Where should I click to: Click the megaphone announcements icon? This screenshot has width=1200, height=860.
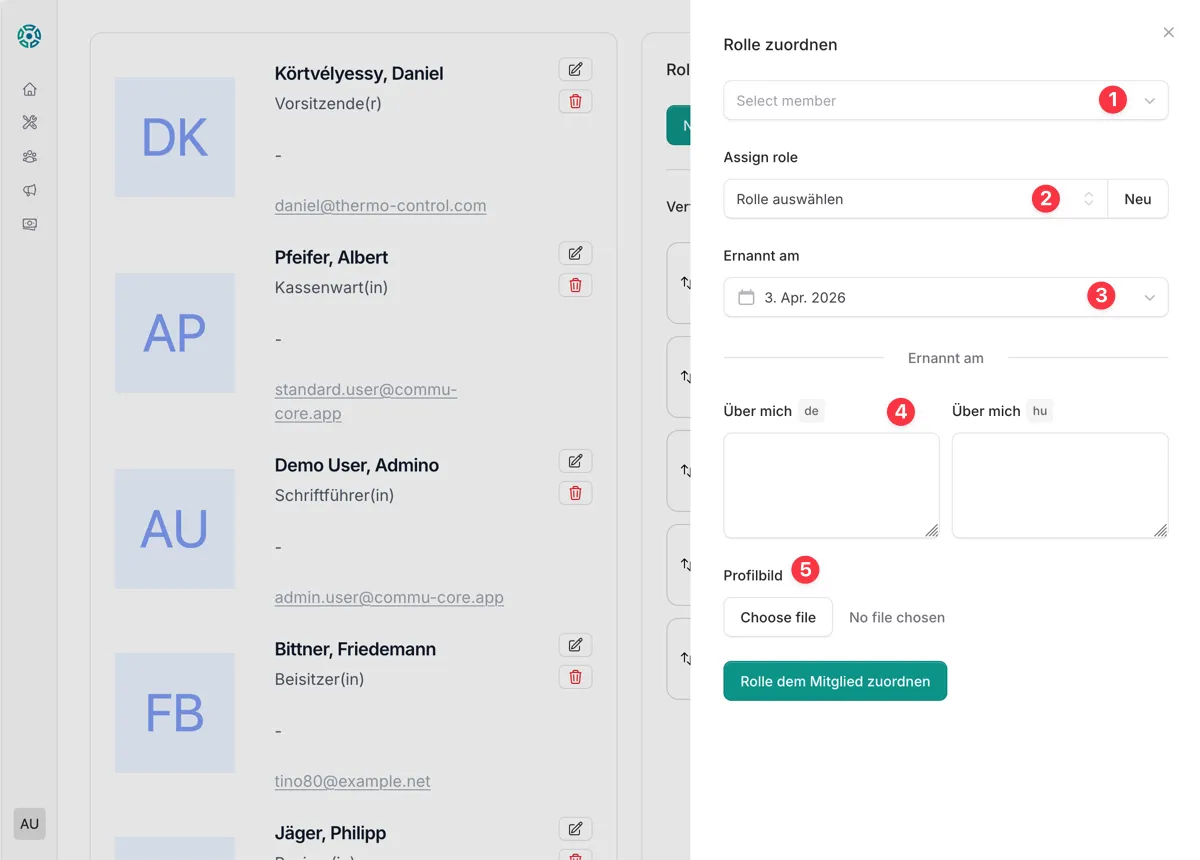tap(30, 191)
